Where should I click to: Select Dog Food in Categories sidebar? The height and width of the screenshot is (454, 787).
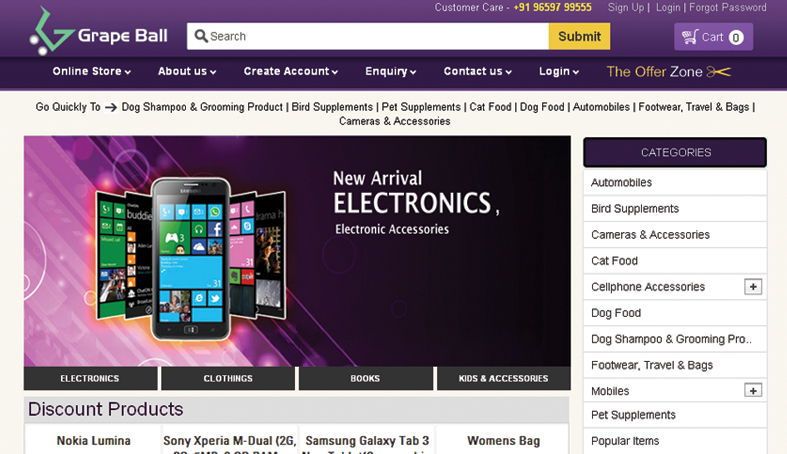pos(675,313)
